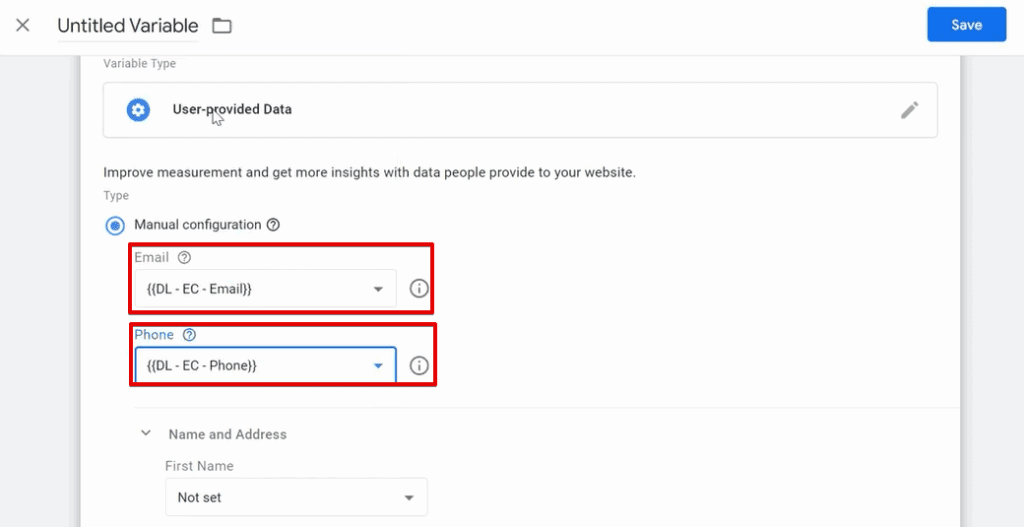1024x527 pixels.
Task: Open the info icon next to Phone field
Action: 419,366
